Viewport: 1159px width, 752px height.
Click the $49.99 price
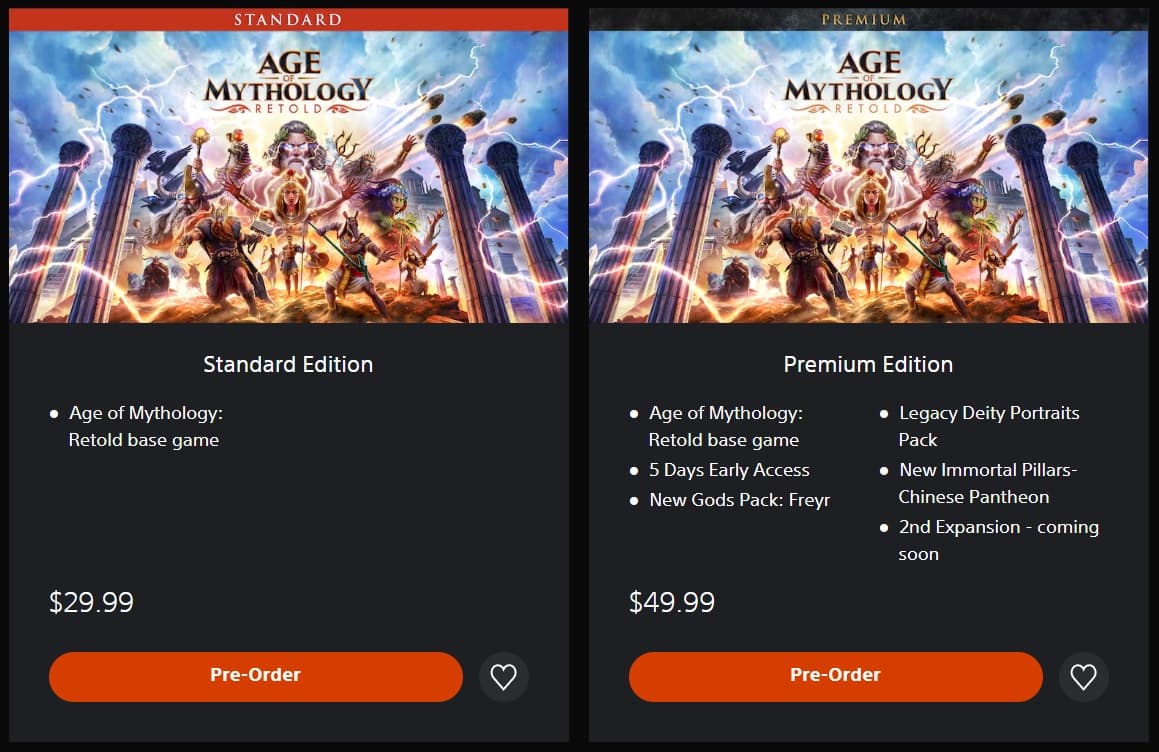coord(671,602)
